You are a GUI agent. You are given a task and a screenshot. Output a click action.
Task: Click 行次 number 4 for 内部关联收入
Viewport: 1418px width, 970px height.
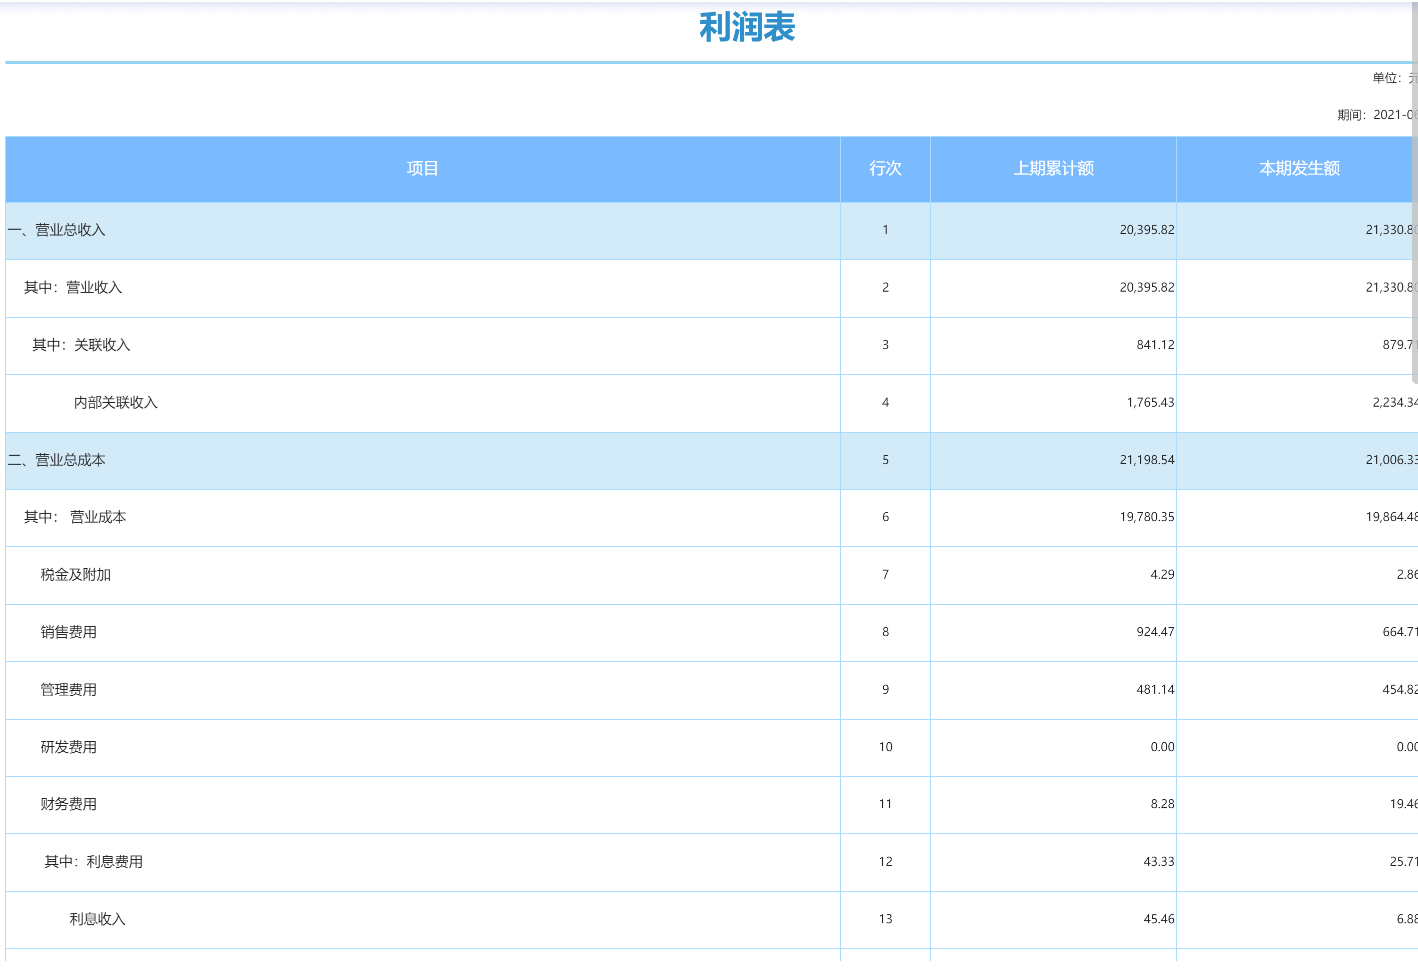click(x=885, y=403)
